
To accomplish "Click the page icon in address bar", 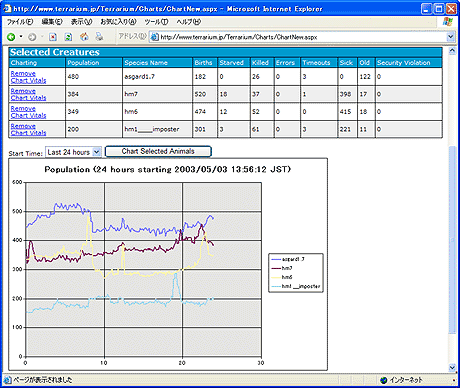I will point(154,37).
